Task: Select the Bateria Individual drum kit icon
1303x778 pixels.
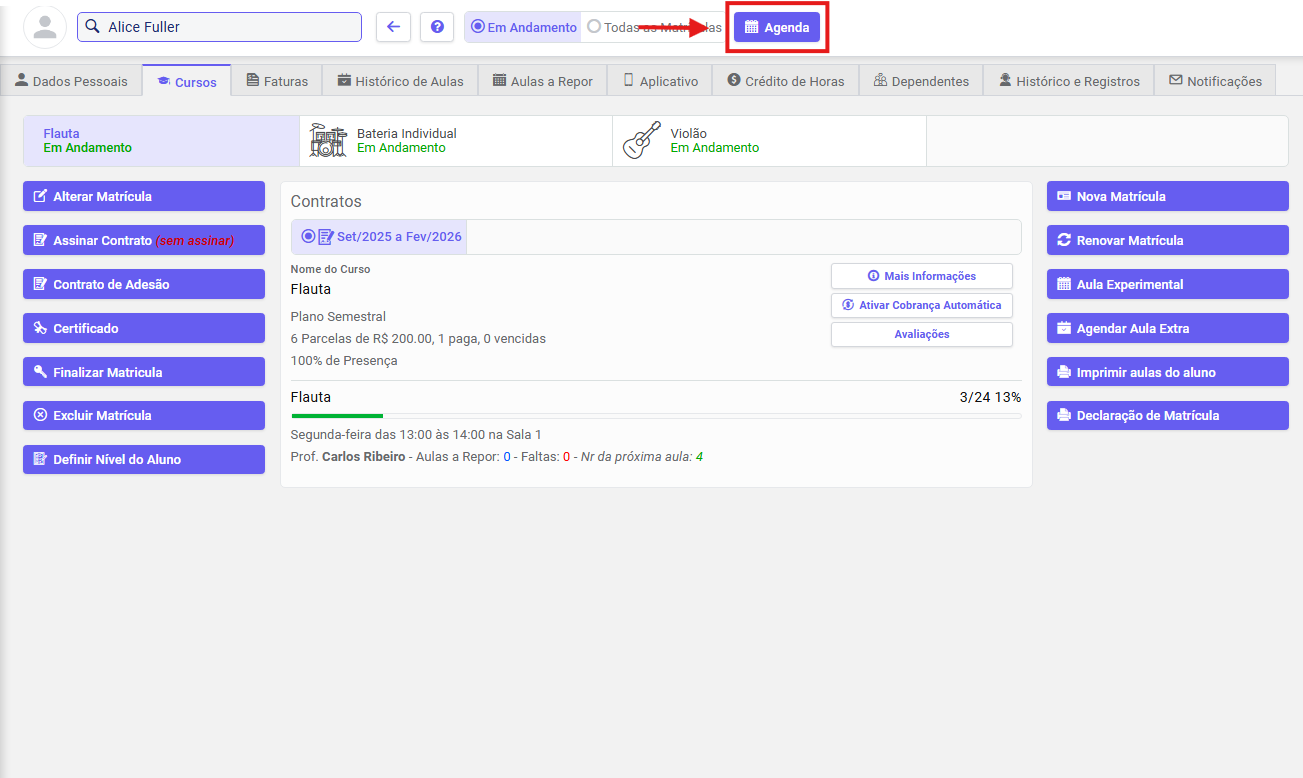Action: point(326,140)
